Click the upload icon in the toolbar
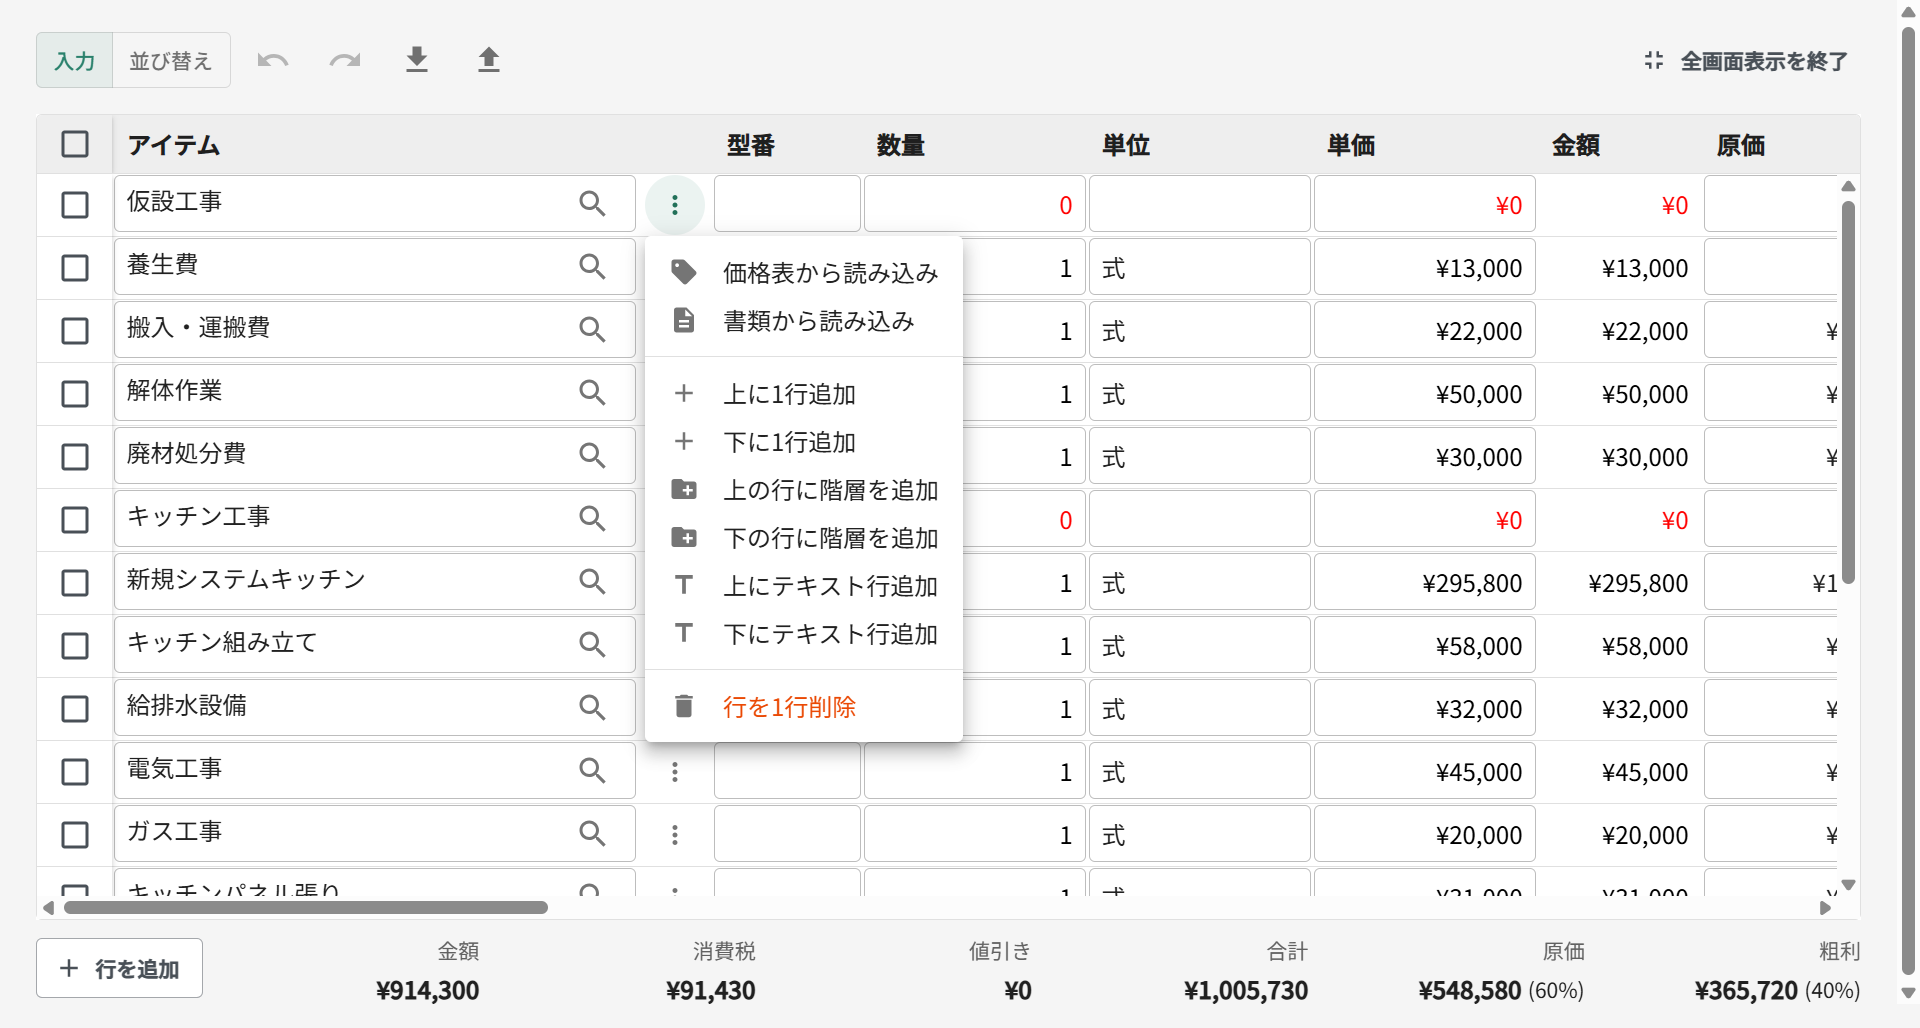This screenshot has width=1920, height=1028. [x=489, y=60]
